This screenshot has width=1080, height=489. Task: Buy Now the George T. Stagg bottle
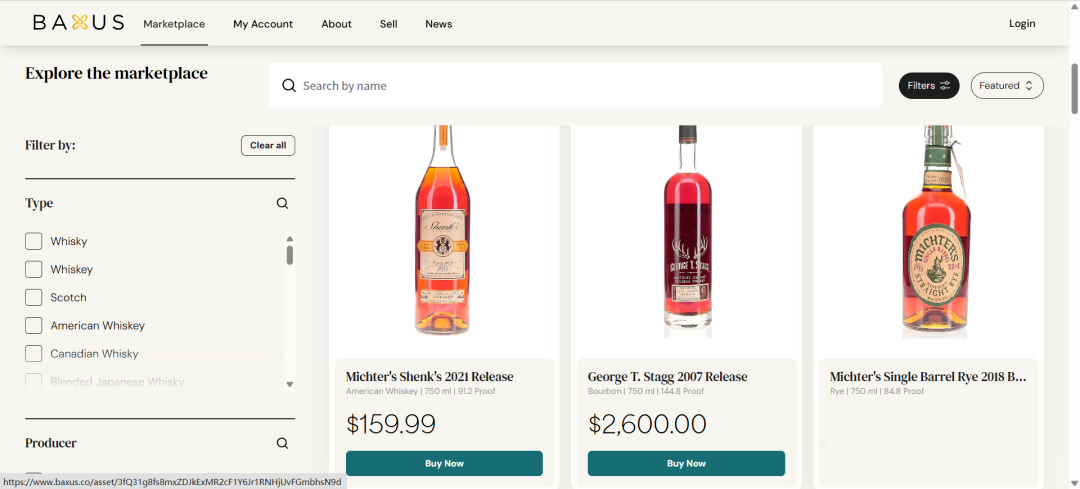pos(686,463)
